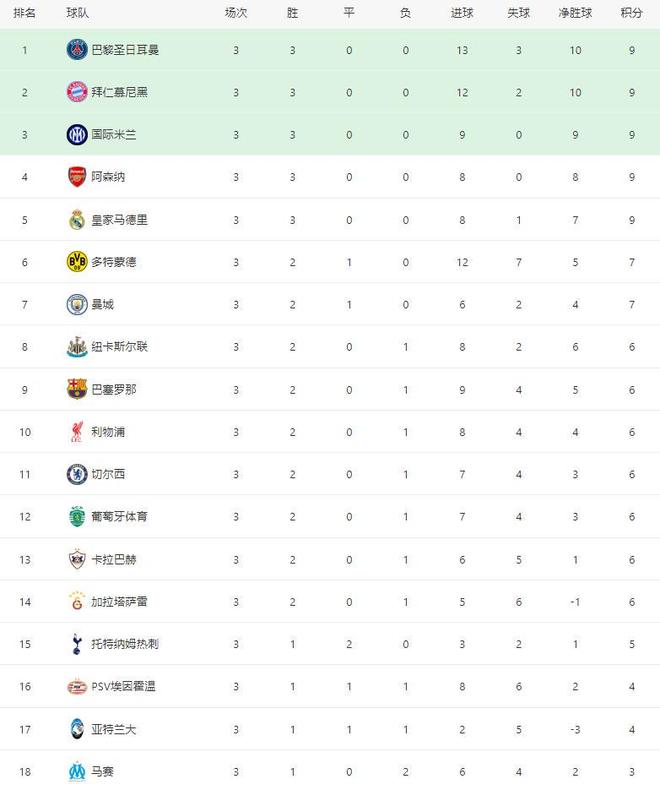Image resolution: width=660 pixels, height=790 pixels.
Task: Click the Arsenal cannon badge
Action: point(77,176)
